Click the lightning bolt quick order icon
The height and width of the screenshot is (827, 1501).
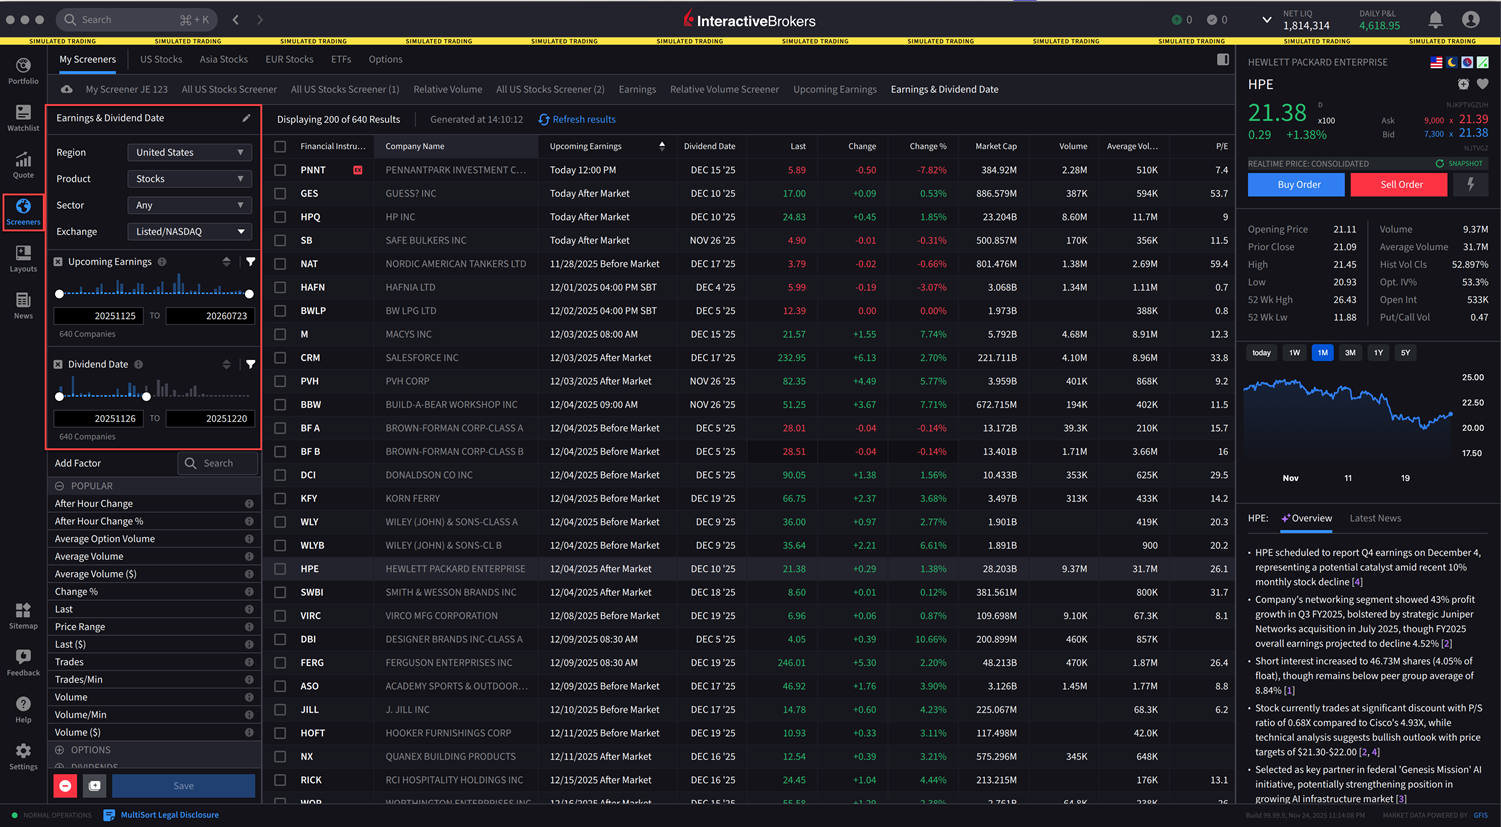(1470, 184)
